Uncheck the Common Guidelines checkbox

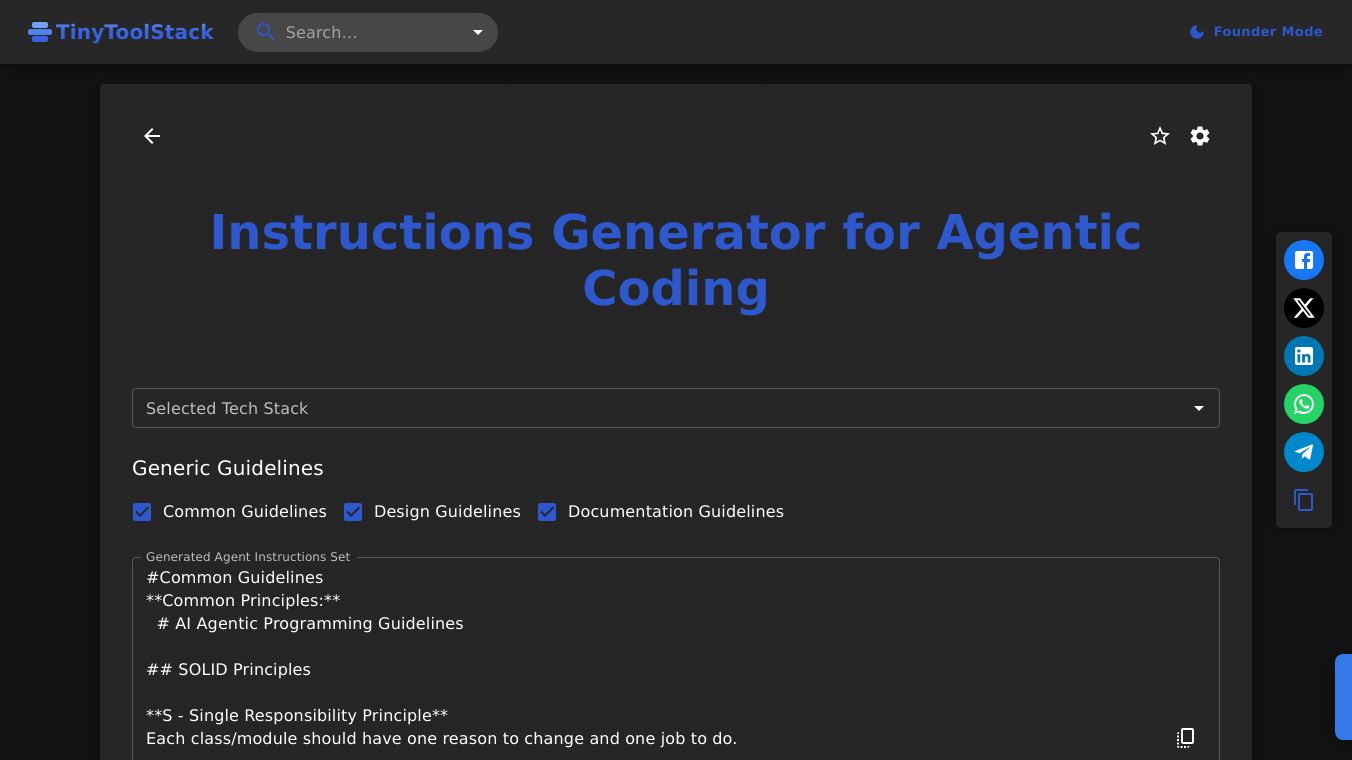click(x=142, y=512)
